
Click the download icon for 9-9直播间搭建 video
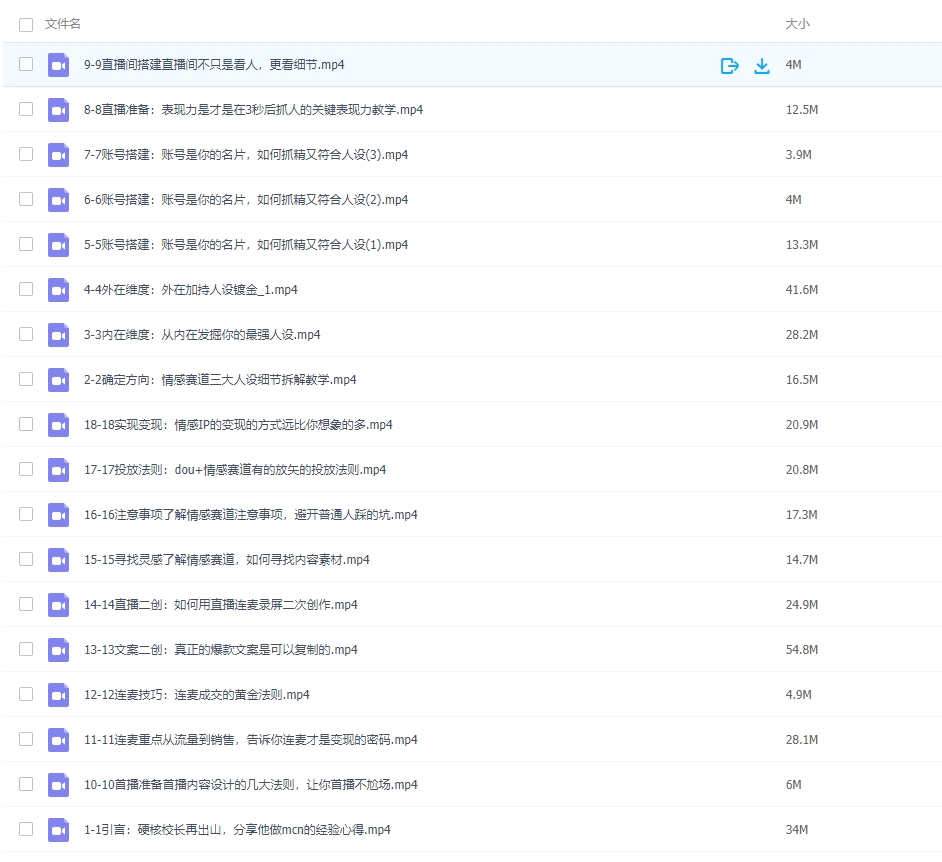click(762, 65)
